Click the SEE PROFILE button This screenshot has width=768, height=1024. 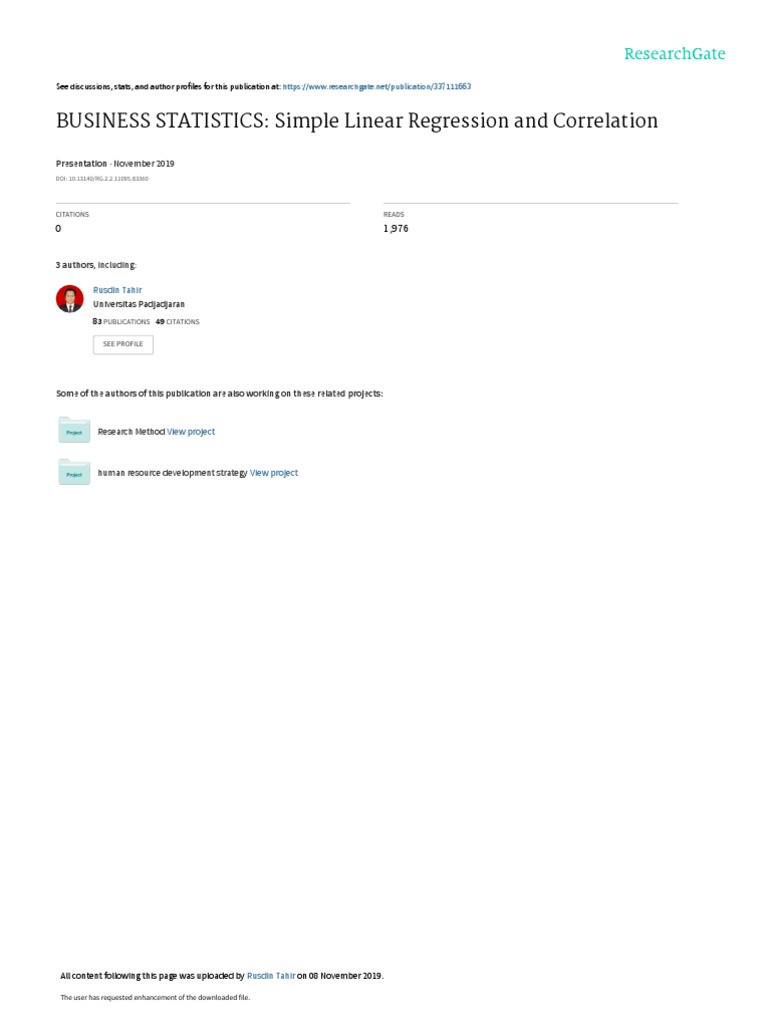123,344
